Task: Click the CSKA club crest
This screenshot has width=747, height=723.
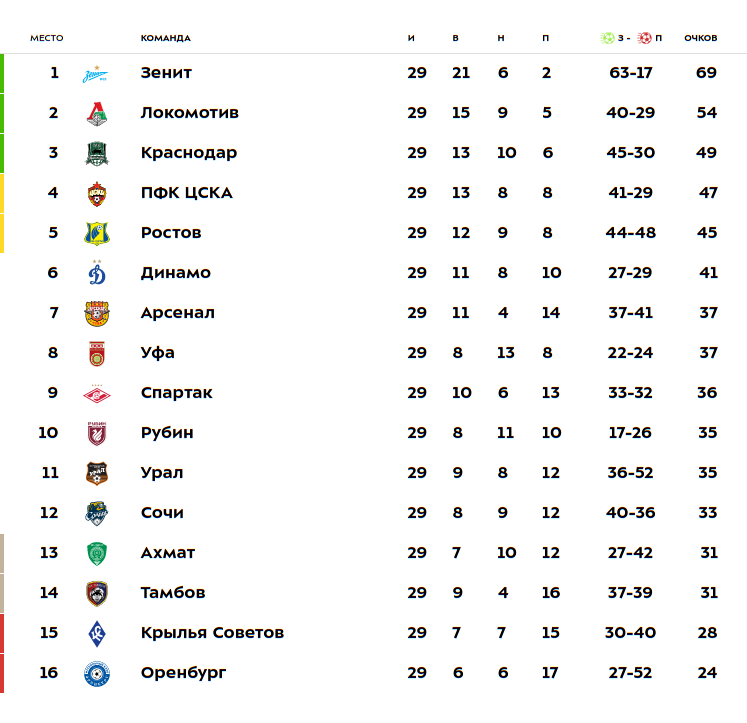Action: [96, 193]
